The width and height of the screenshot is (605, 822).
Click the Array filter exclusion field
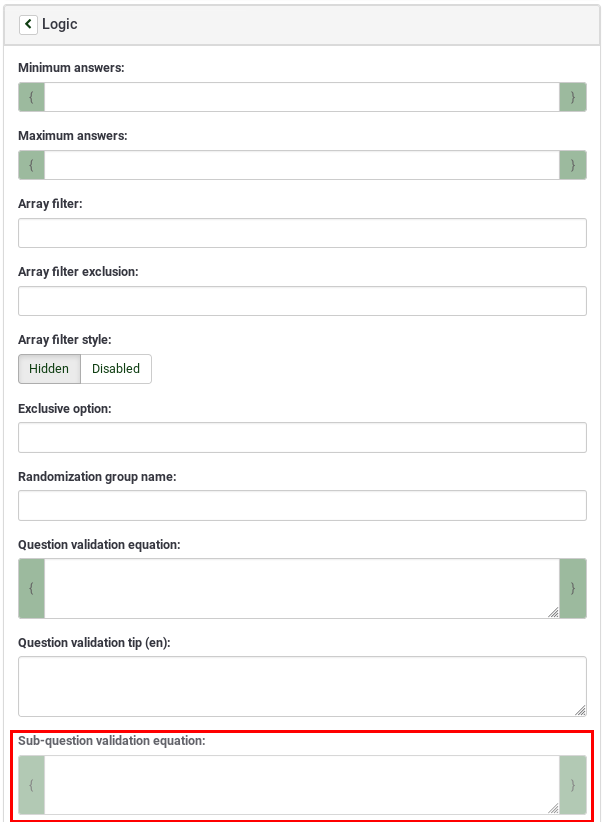(x=302, y=301)
